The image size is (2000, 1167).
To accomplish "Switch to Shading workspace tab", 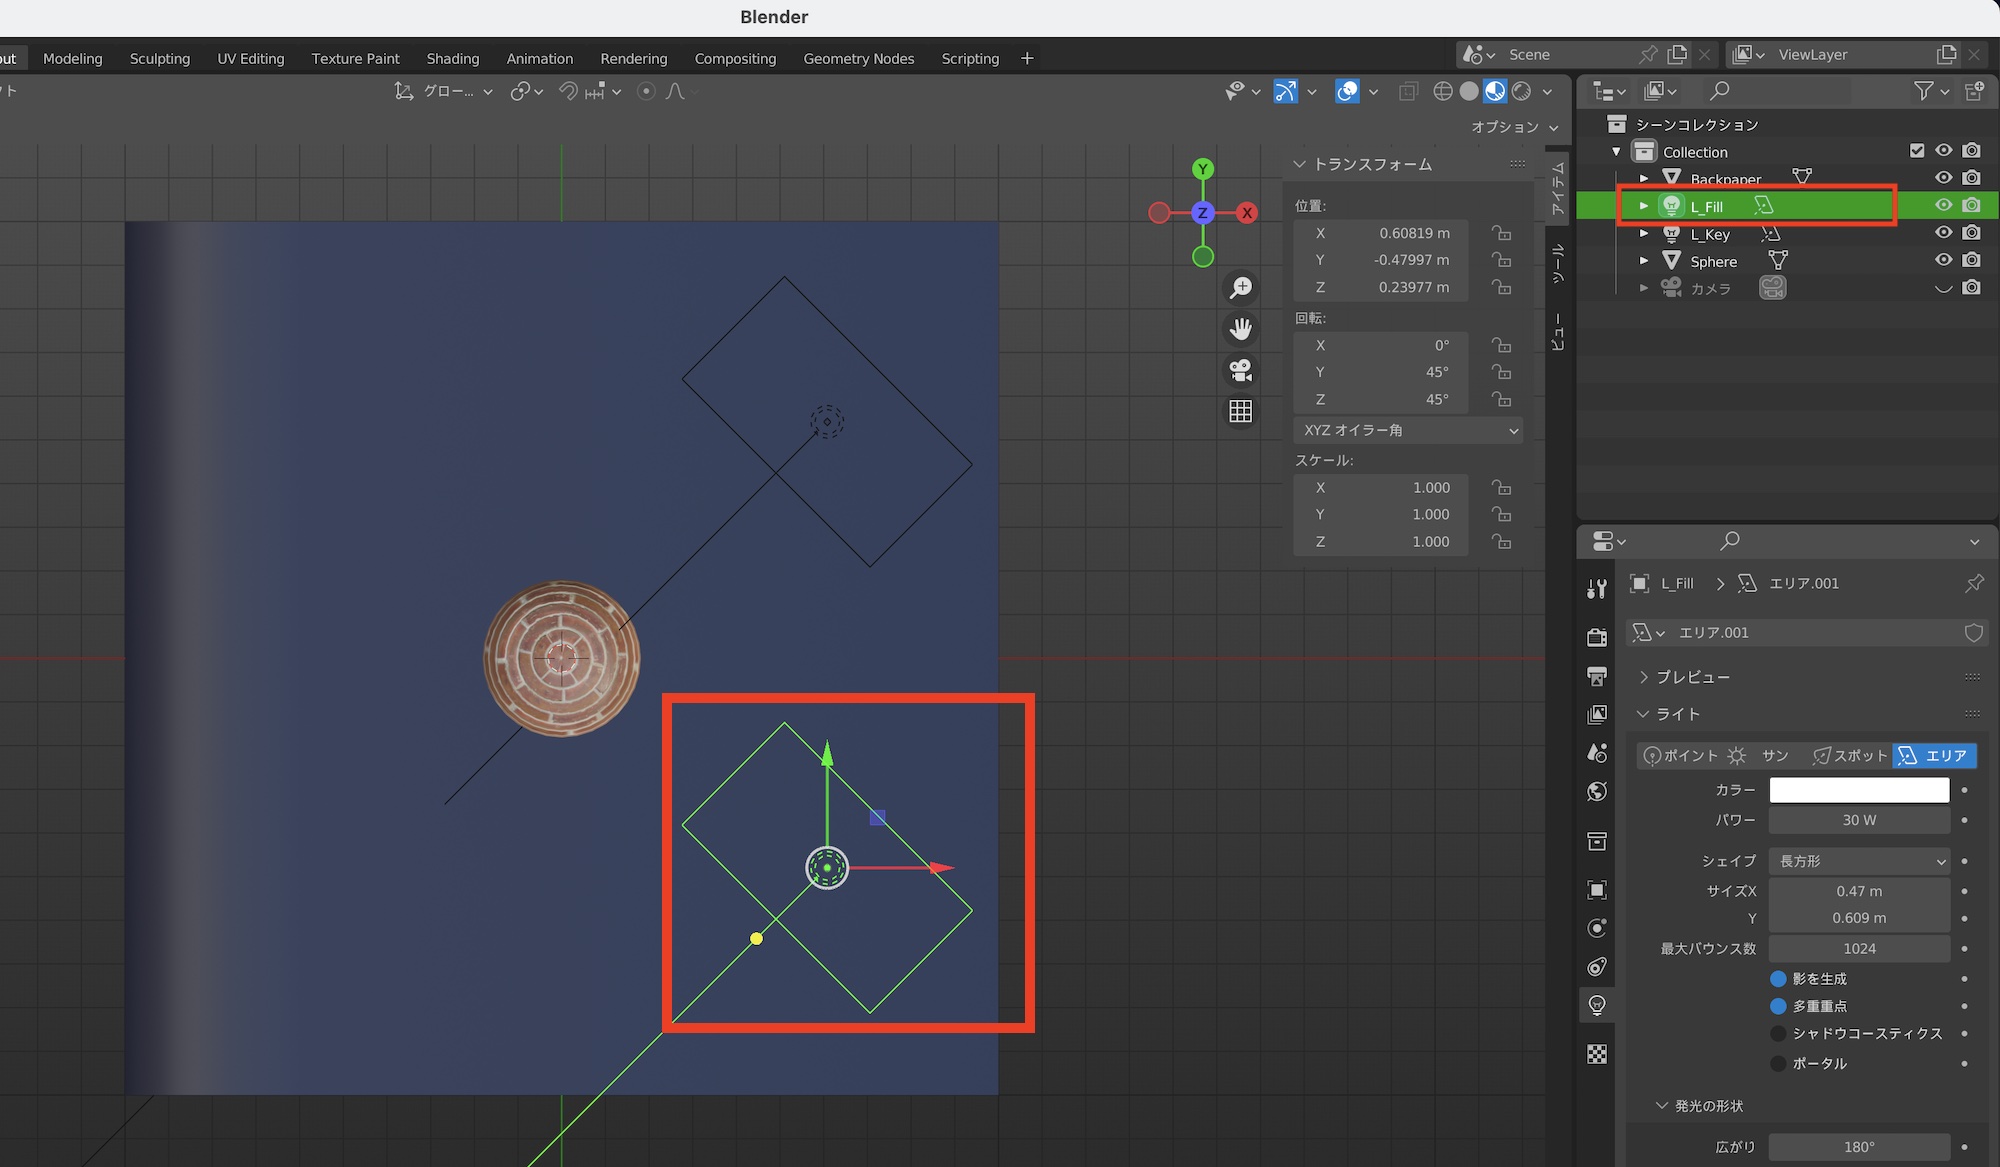I will click(452, 58).
